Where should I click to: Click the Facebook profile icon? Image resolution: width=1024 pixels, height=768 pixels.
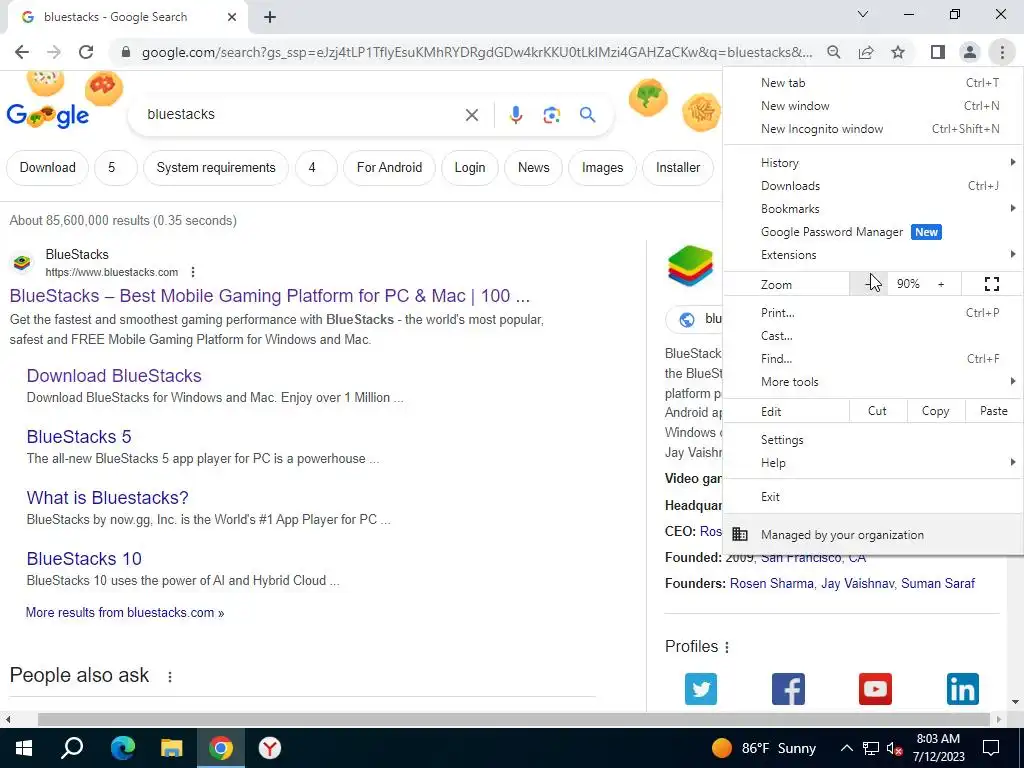[x=788, y=689]
